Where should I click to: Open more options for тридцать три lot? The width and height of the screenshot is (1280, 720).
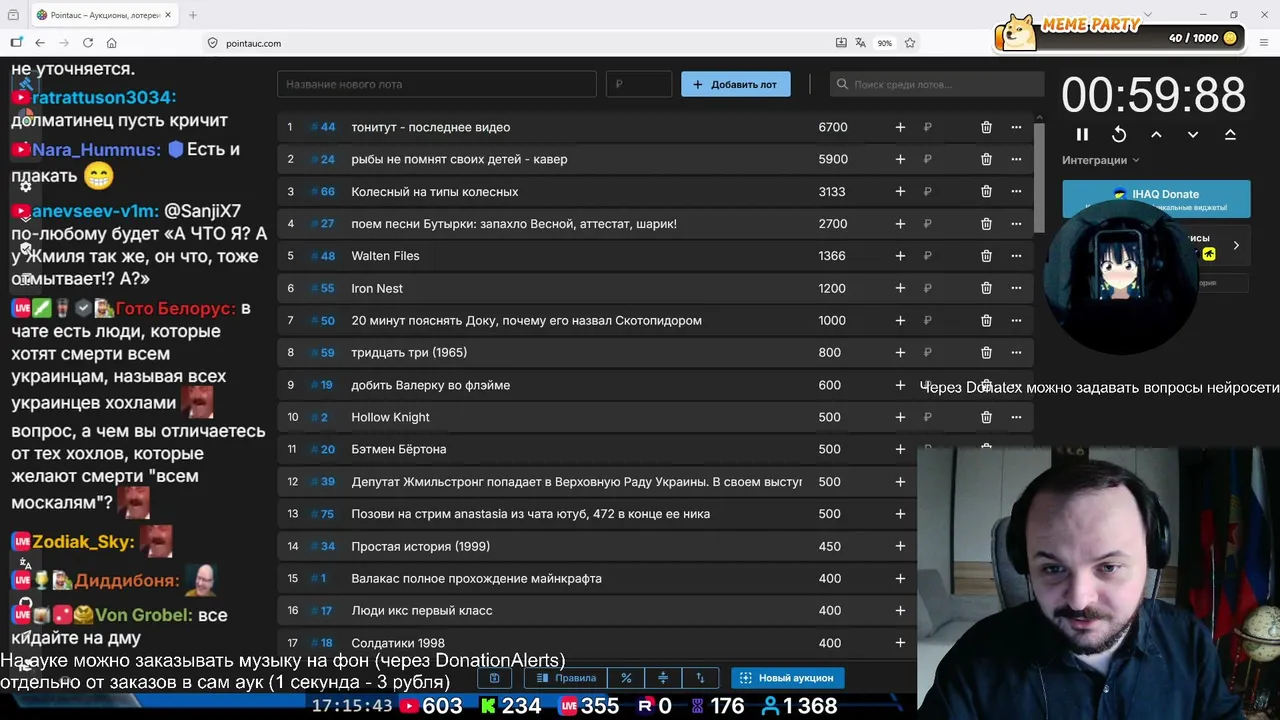coord(1016,352)
